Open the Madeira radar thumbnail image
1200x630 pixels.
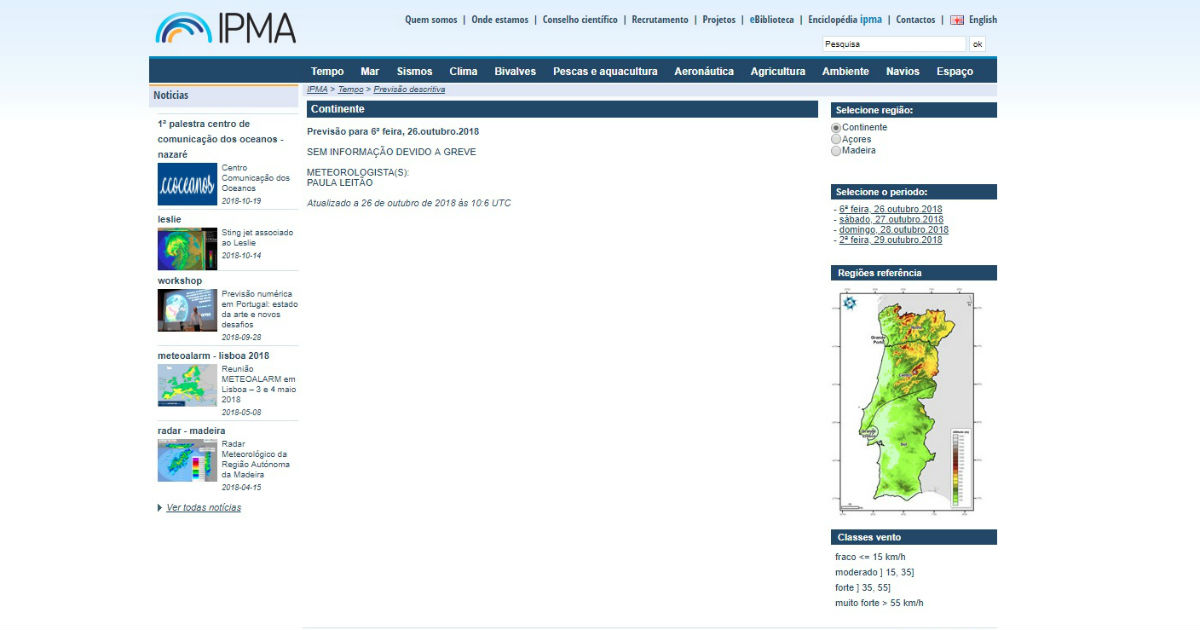click(187, 460)
